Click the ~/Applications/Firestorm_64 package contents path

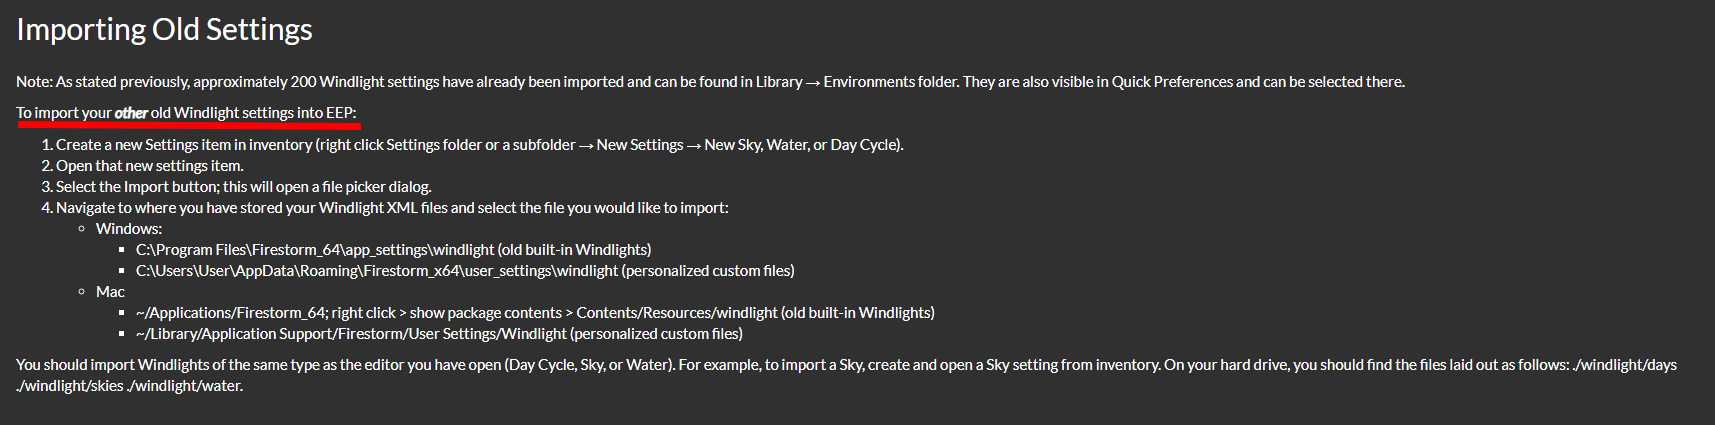[x=535, y=313]
